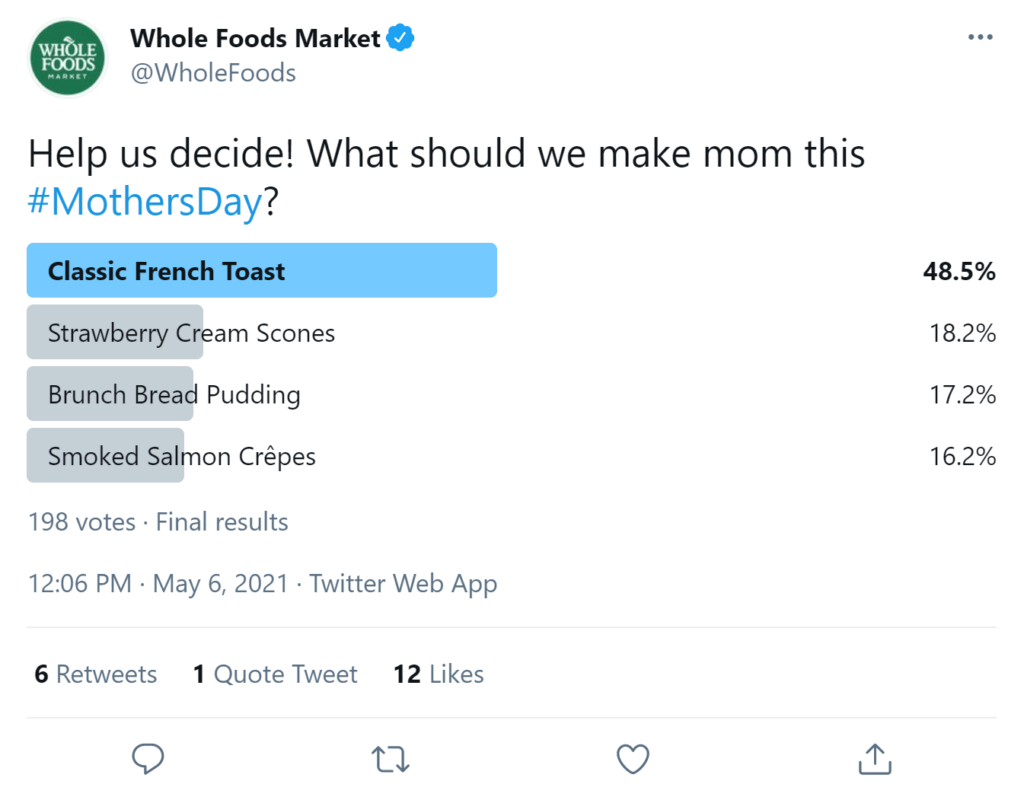
Task: Click the @WholeFoods handle
Action: 213,73
